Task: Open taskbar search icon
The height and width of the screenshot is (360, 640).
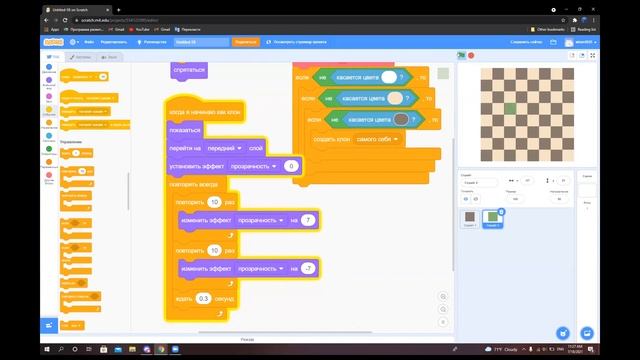Action: pos(61,349)
